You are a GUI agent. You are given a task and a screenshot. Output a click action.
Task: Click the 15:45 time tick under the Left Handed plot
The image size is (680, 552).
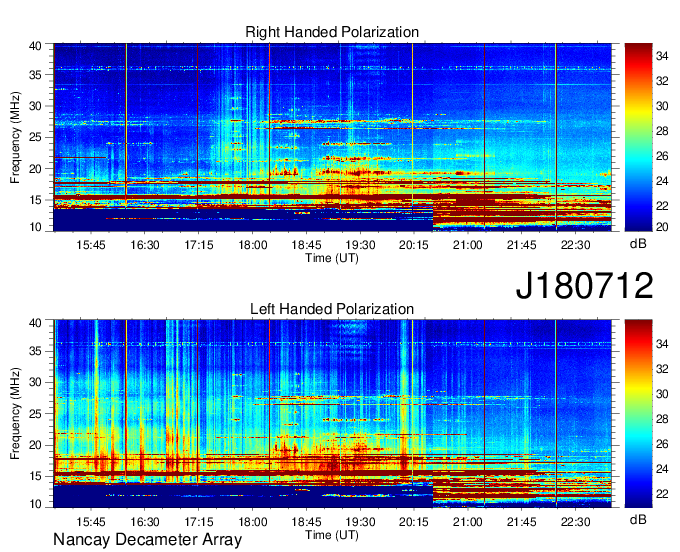pos(91,521)
